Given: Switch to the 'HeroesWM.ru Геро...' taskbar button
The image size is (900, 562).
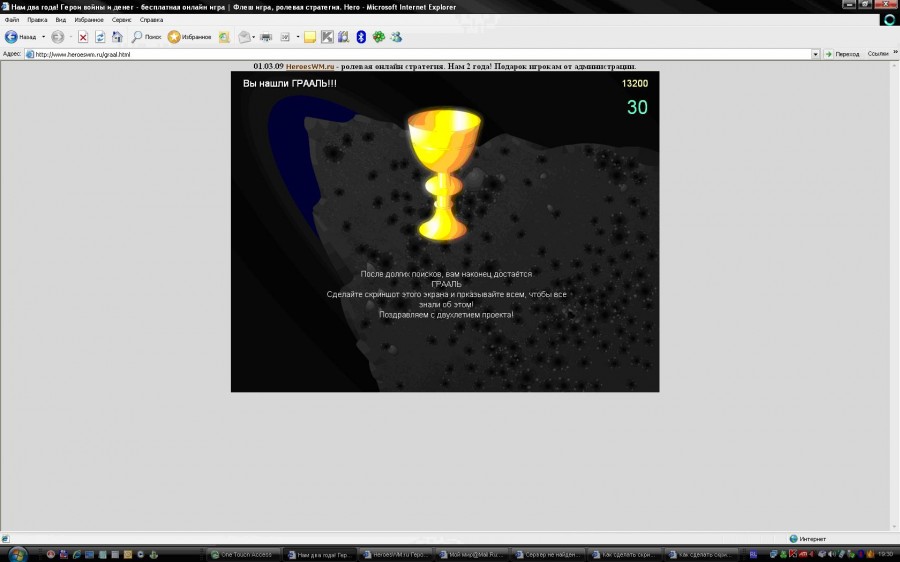Looking at the screenshot, I should [x=397, y=555].
